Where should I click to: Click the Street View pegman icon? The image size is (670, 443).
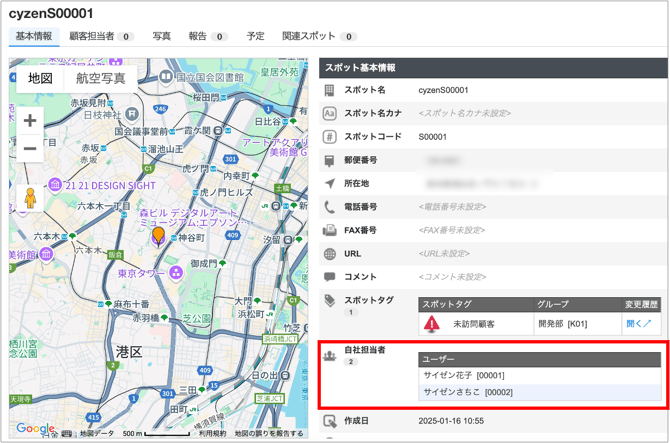pos(30,197)
